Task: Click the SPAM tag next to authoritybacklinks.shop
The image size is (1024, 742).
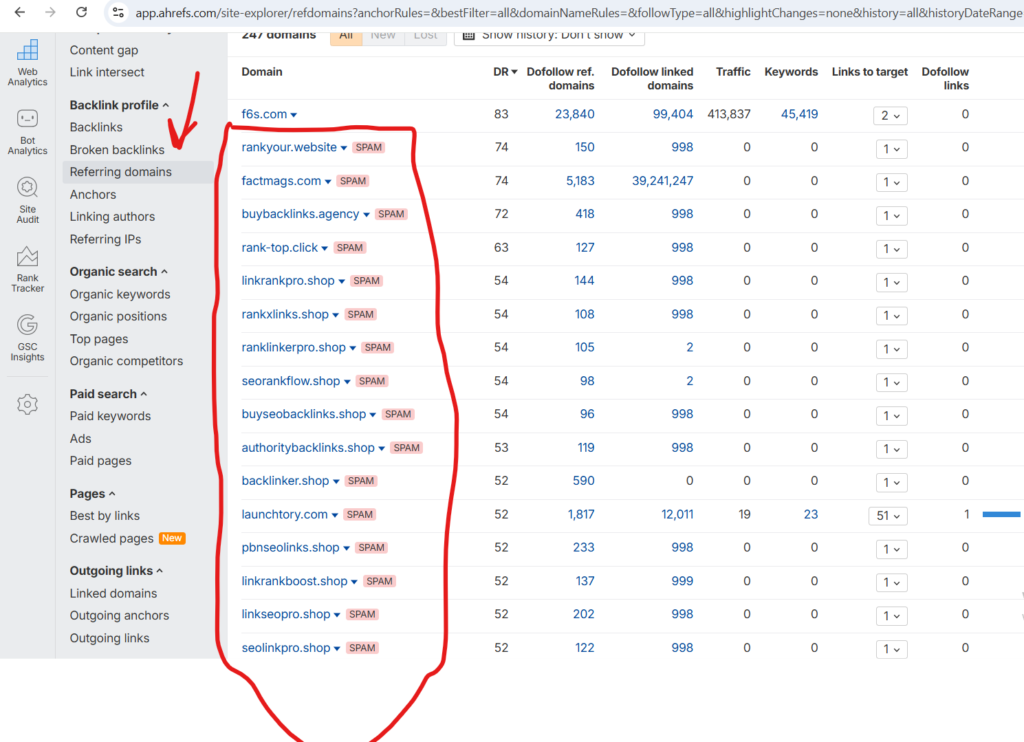Action: click(x=407, y=448)
